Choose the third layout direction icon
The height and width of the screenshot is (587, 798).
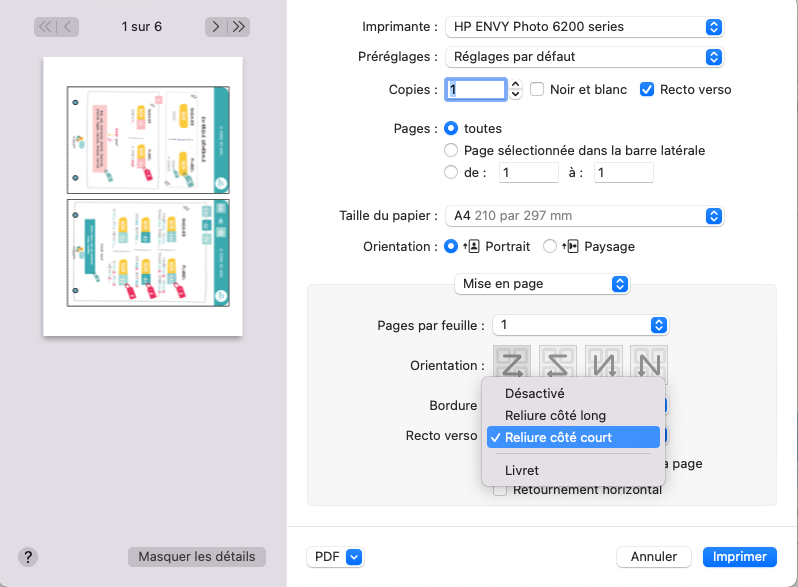604,363
